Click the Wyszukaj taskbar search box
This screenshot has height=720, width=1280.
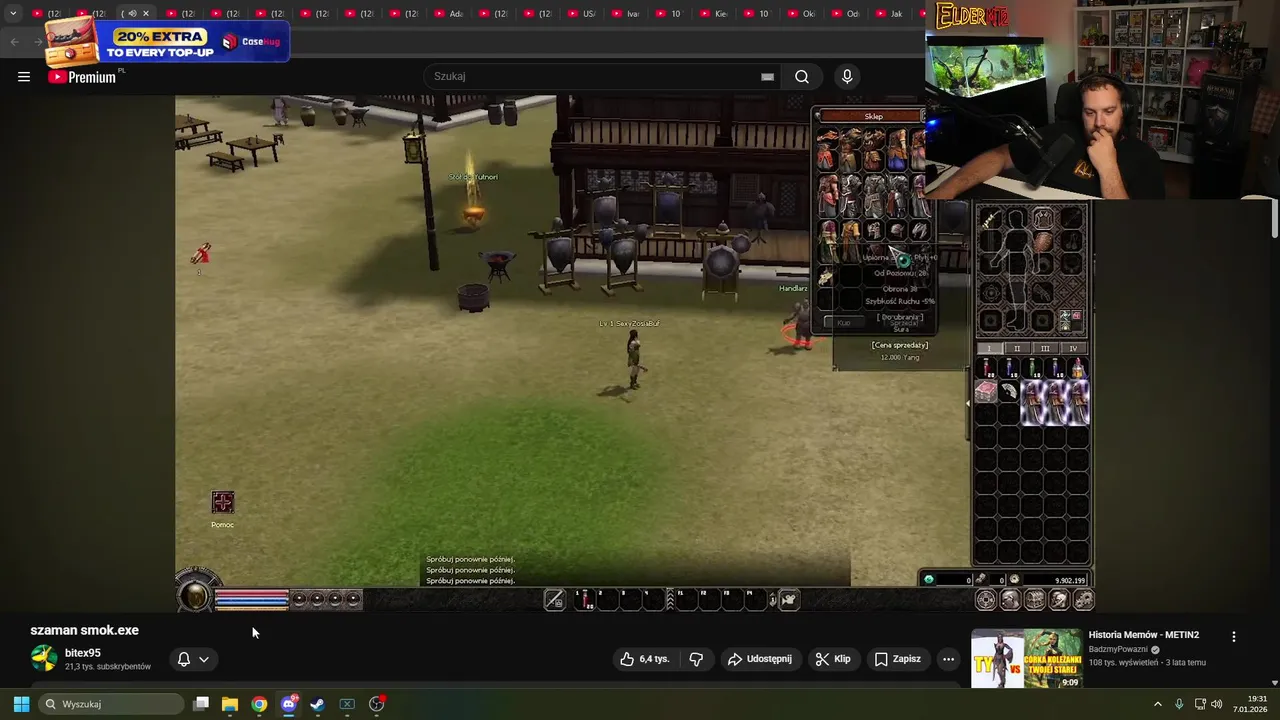click(112, 704)
